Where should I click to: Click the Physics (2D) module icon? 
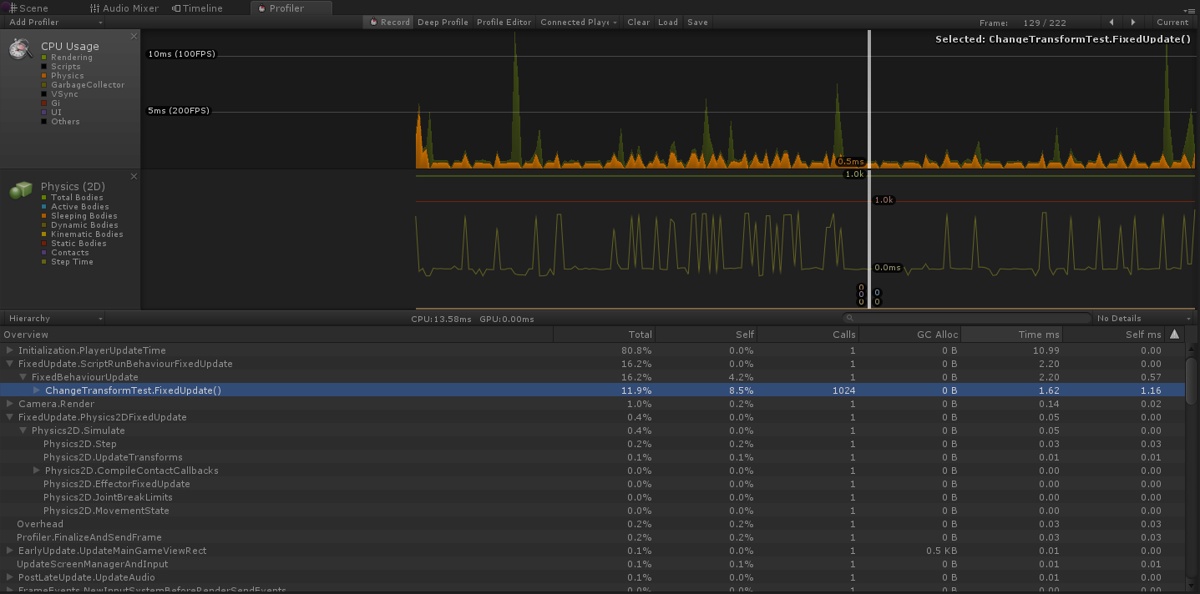click(20, 189)
